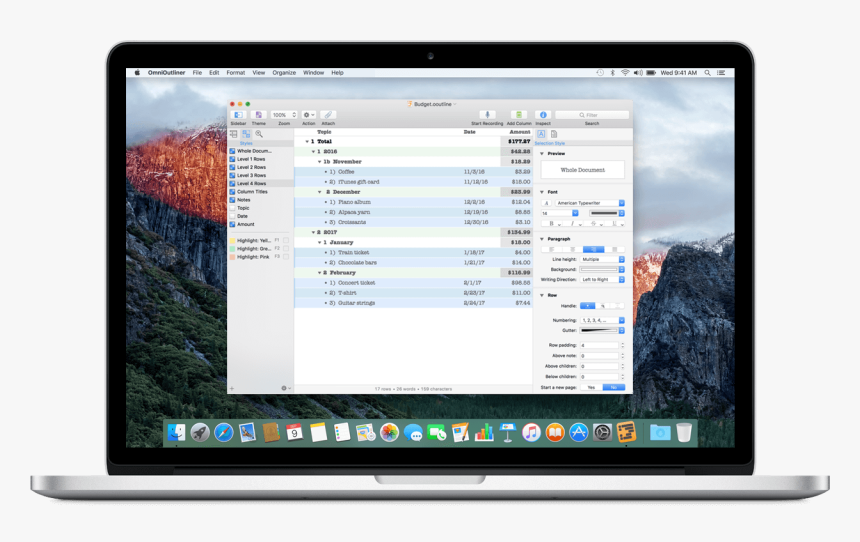
Task: Open the Theme picker in toolbar
Action: [x=258, y=115]
